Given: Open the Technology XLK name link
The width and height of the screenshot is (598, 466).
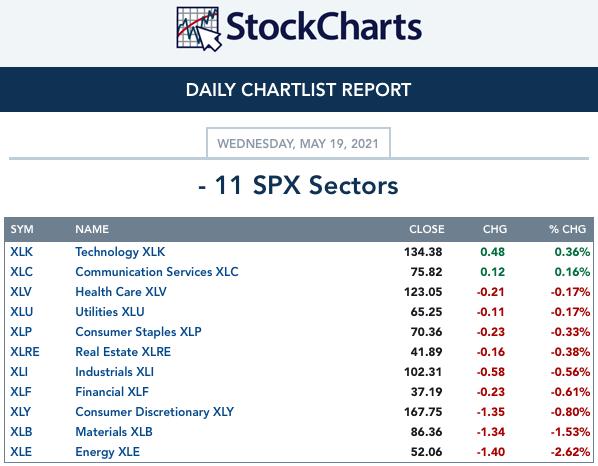Looking at the screenshot, I should pos(120,252).
